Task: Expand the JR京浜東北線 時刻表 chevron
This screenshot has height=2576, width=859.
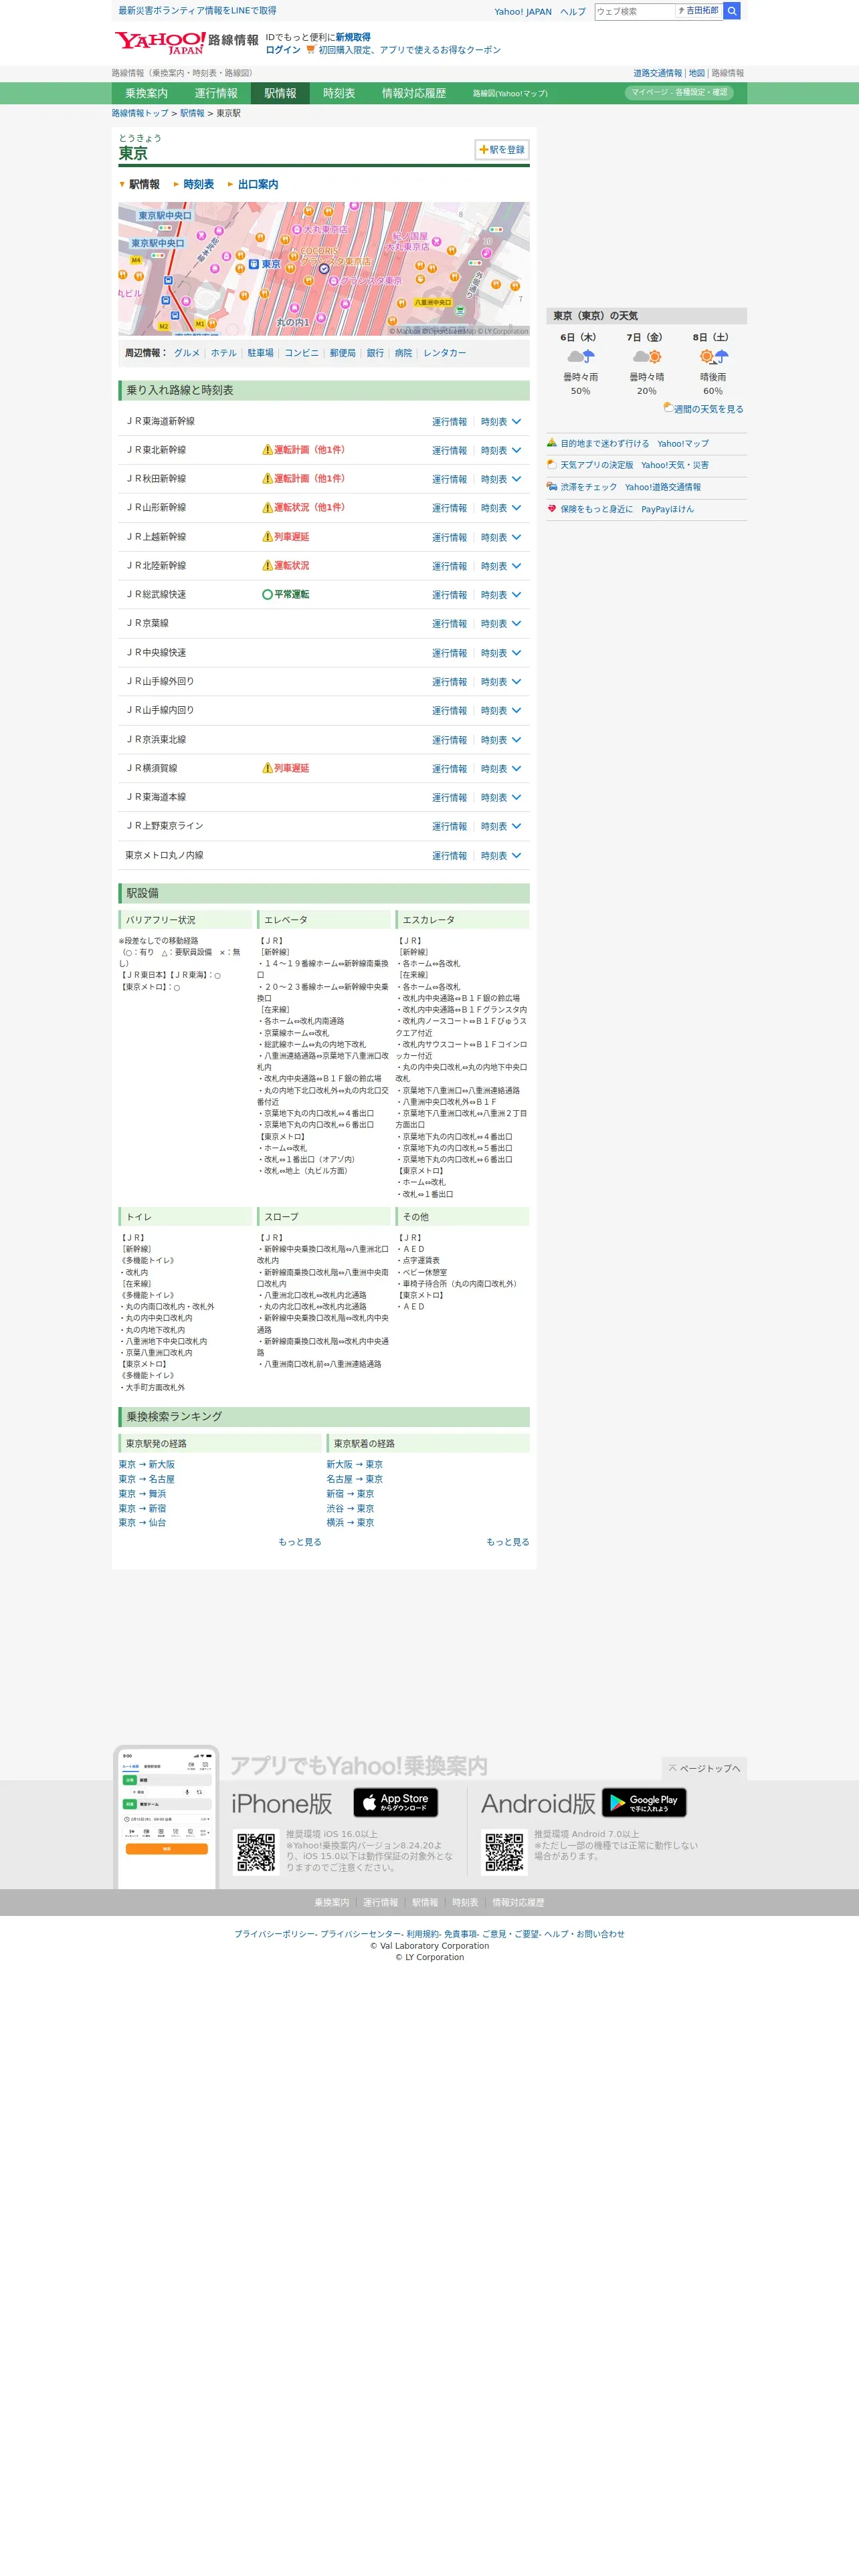Action: (x=517, y=739)
